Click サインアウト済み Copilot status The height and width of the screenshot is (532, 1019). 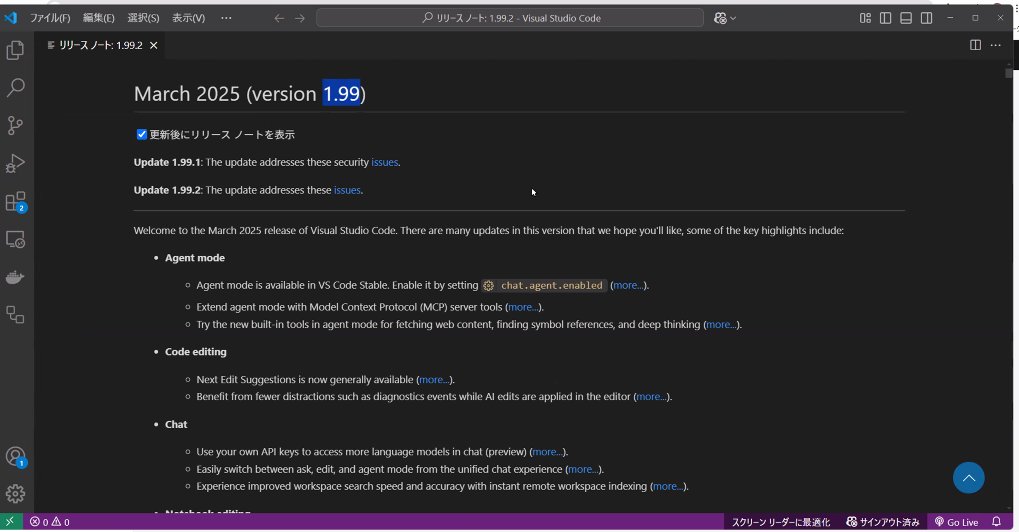coord(883,522)
